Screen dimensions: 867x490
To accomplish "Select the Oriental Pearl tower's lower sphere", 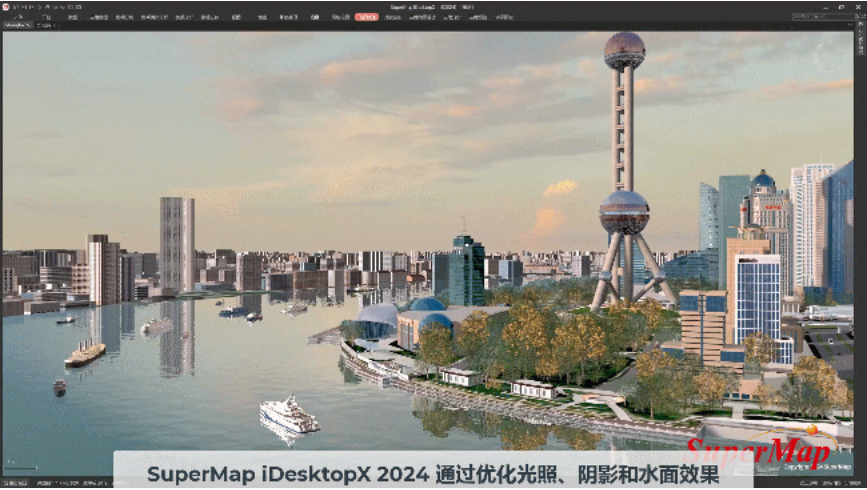I will point(624,212).
